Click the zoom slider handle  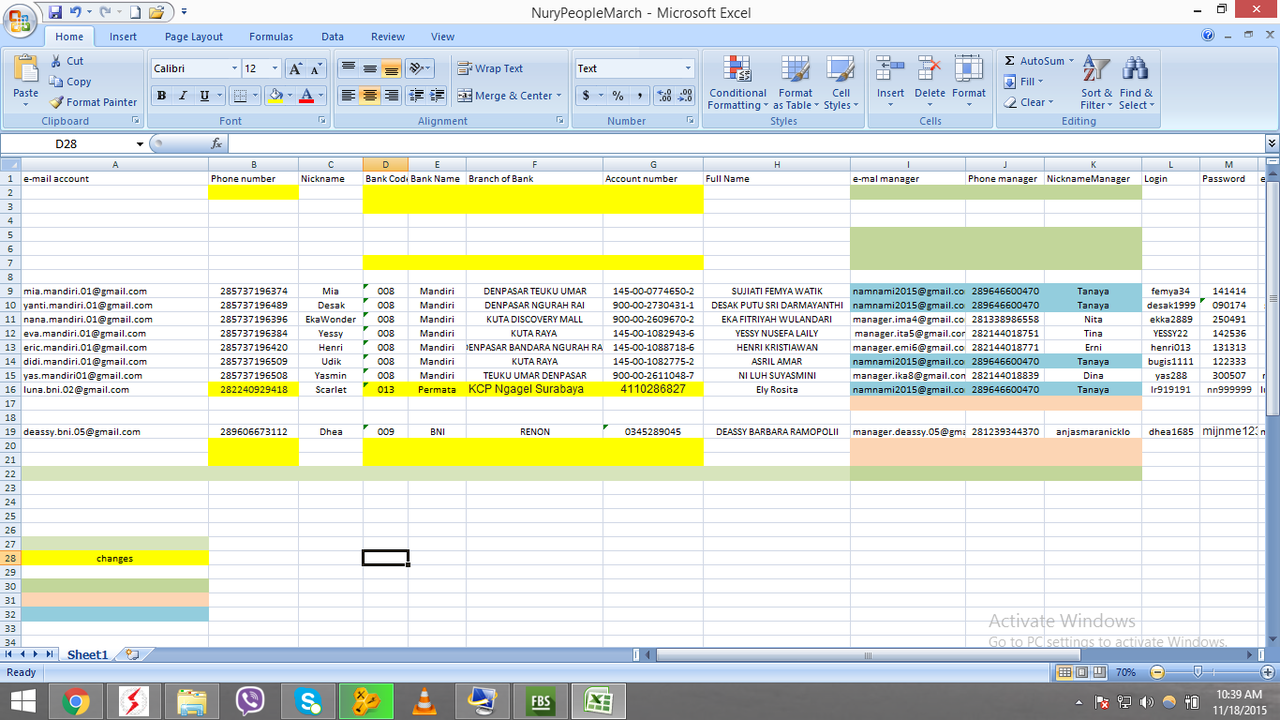[x=1197, y=672]
